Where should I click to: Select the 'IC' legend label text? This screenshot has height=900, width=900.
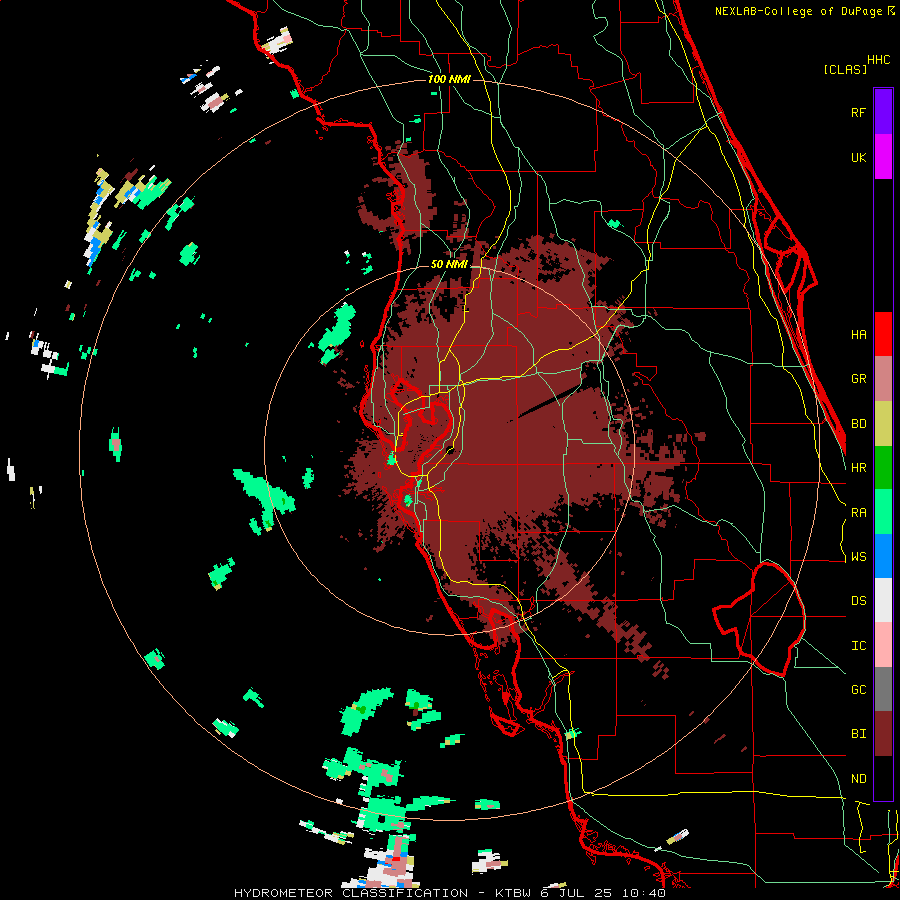point(858,646)
